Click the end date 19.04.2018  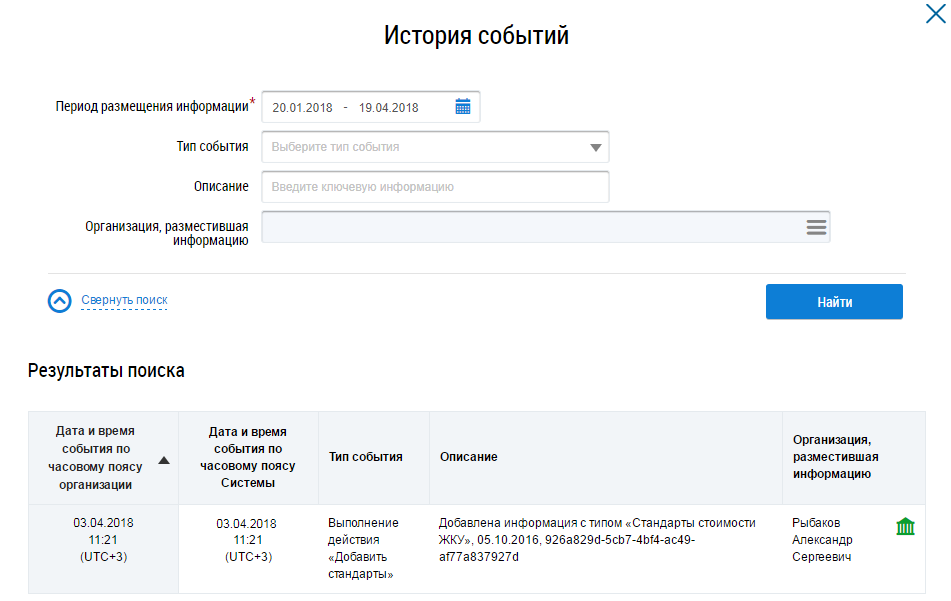pyautogui.click(x=388, y=108)
